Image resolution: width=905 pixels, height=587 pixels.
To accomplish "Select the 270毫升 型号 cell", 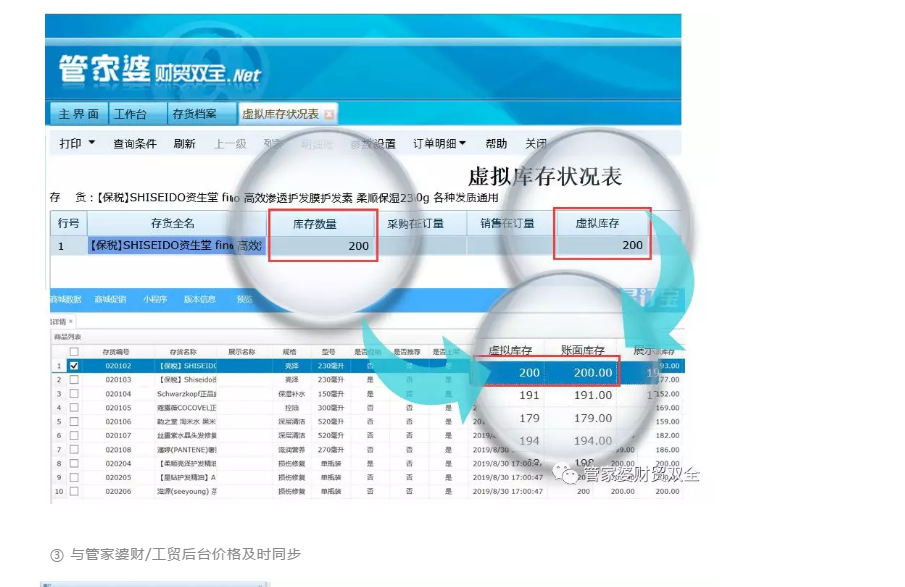I will pos(331,450).
